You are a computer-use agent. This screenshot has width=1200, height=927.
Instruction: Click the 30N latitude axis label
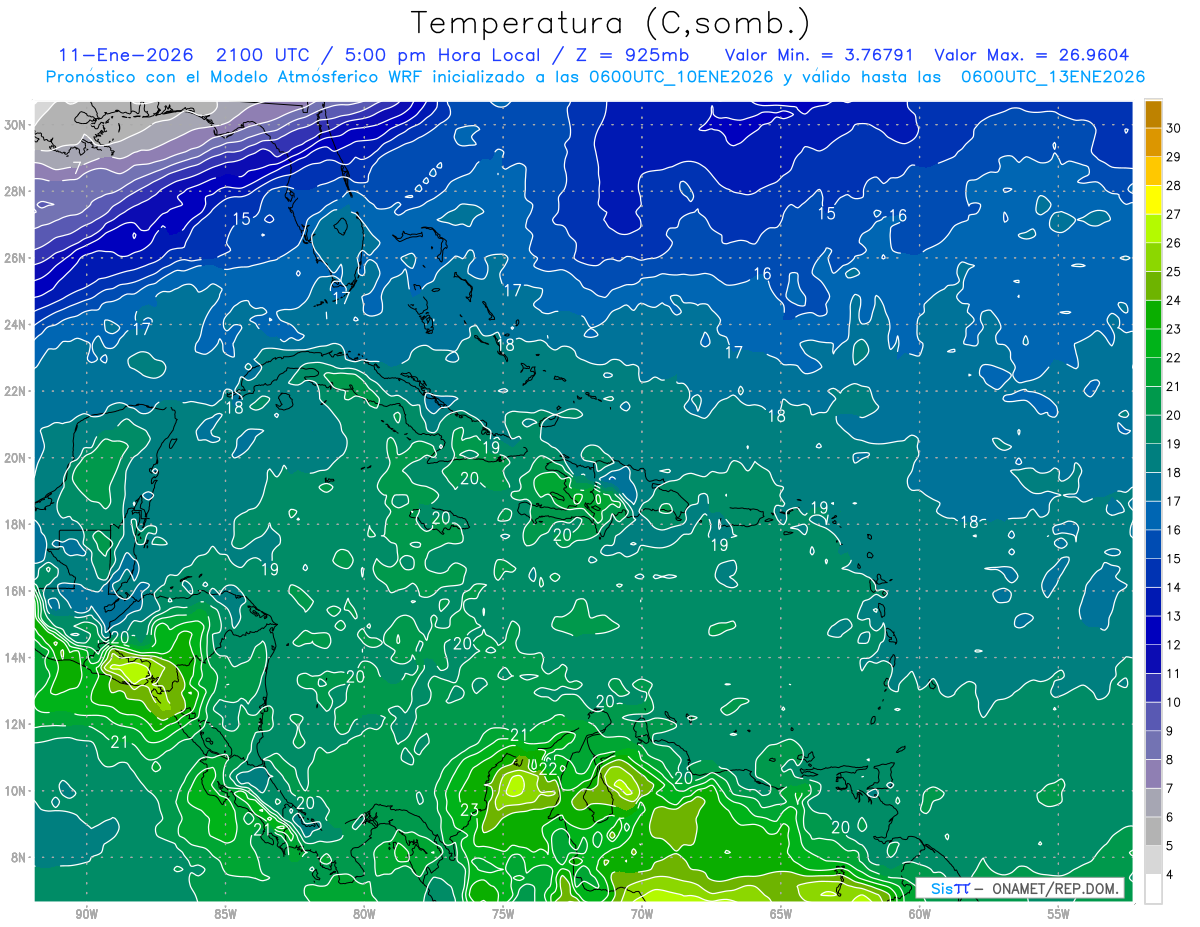[x=15, y=125]
